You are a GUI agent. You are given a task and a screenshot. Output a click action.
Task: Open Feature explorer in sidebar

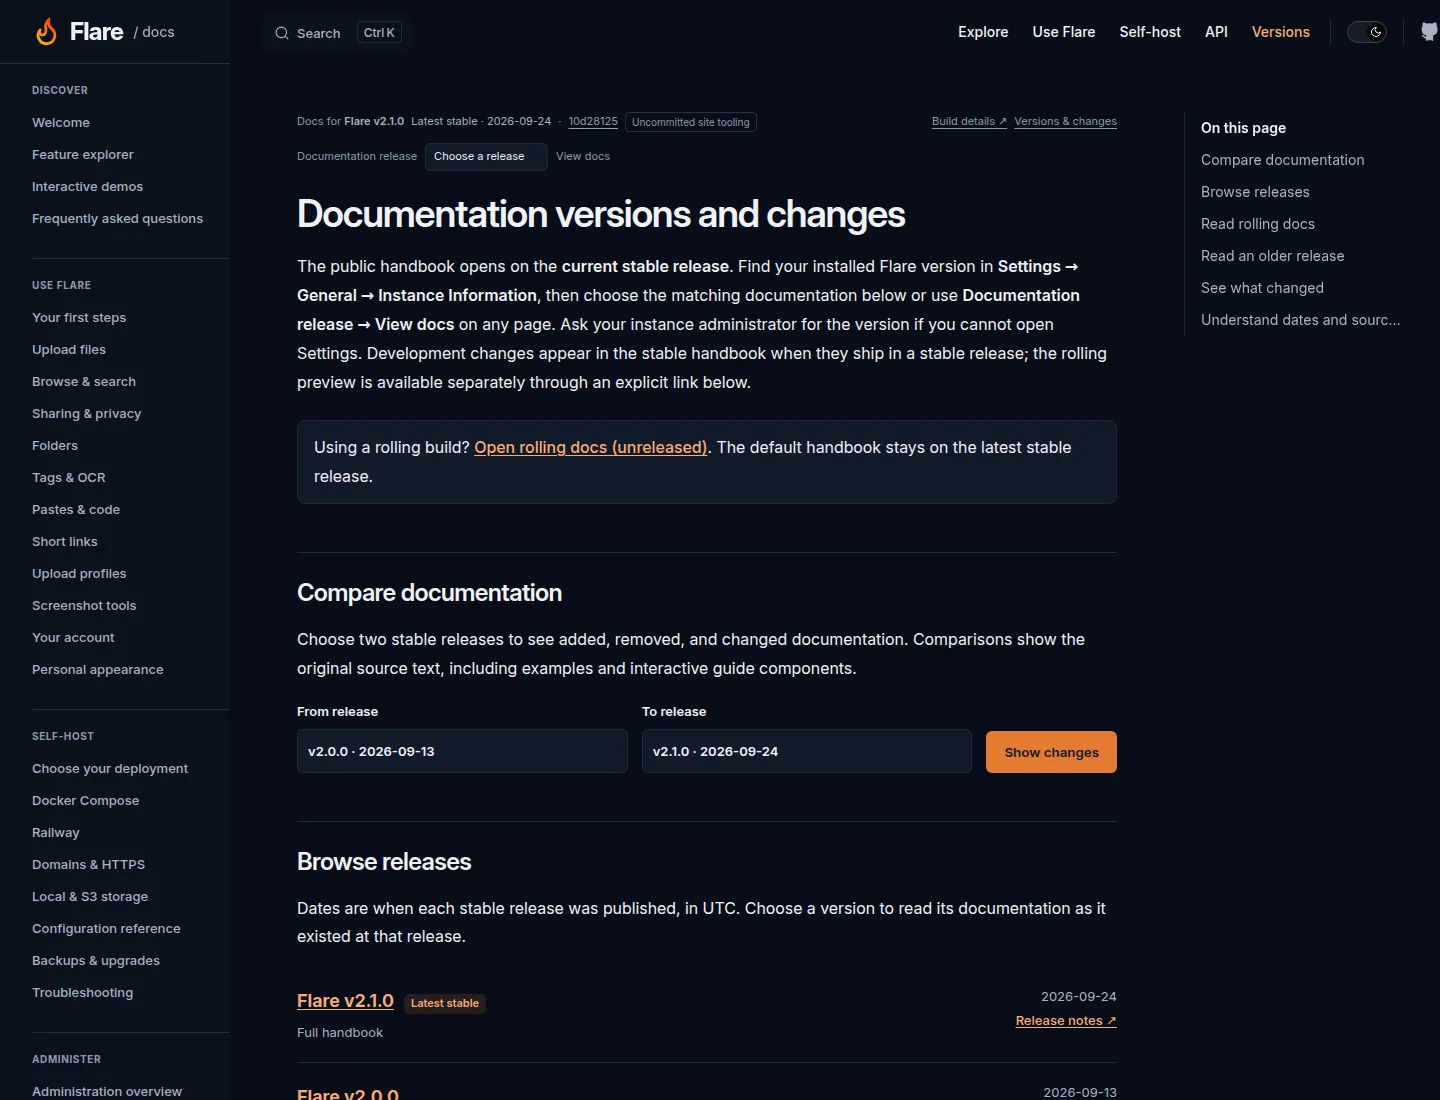82,155
